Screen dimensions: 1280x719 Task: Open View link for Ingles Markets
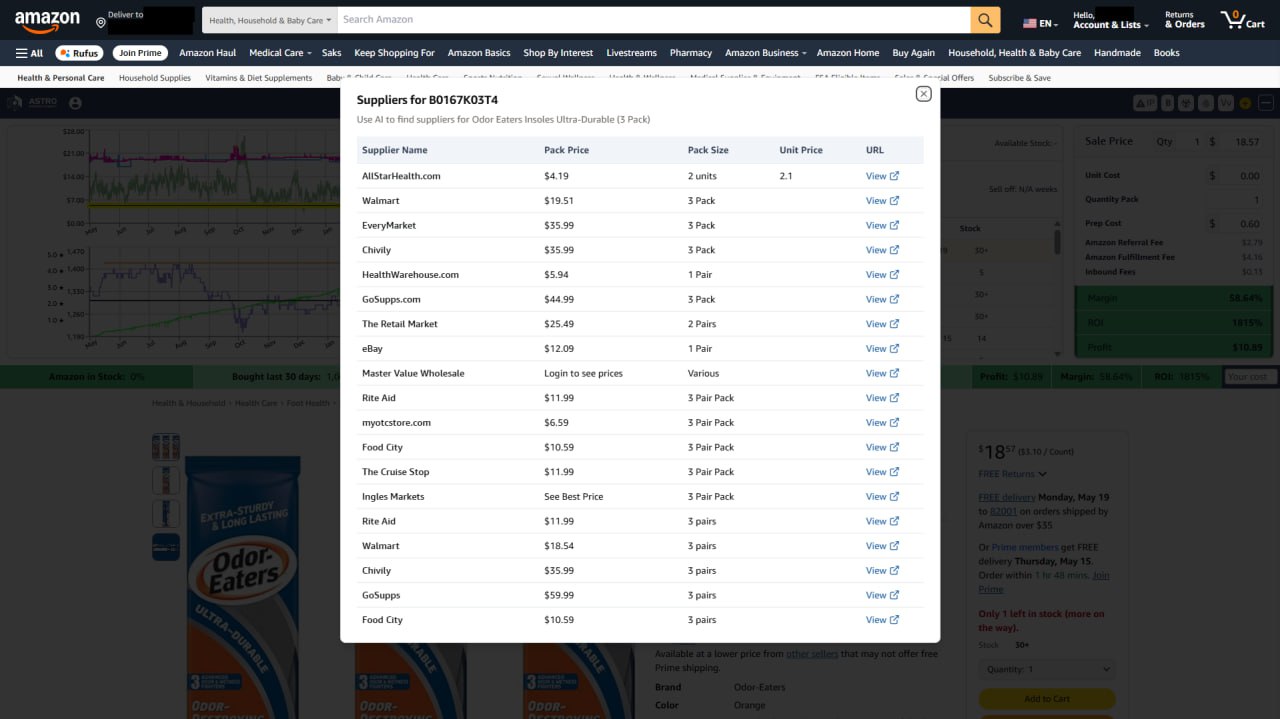tap(882, 497)
